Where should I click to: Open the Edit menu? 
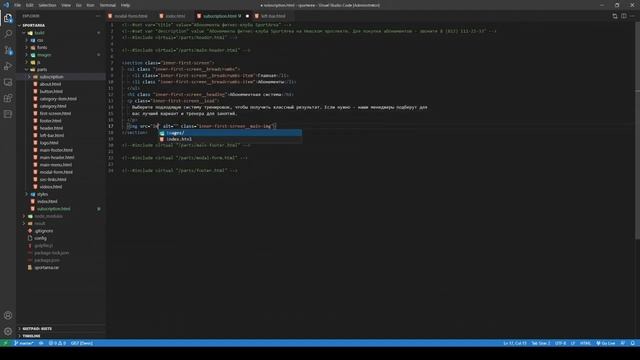(30, 5)
